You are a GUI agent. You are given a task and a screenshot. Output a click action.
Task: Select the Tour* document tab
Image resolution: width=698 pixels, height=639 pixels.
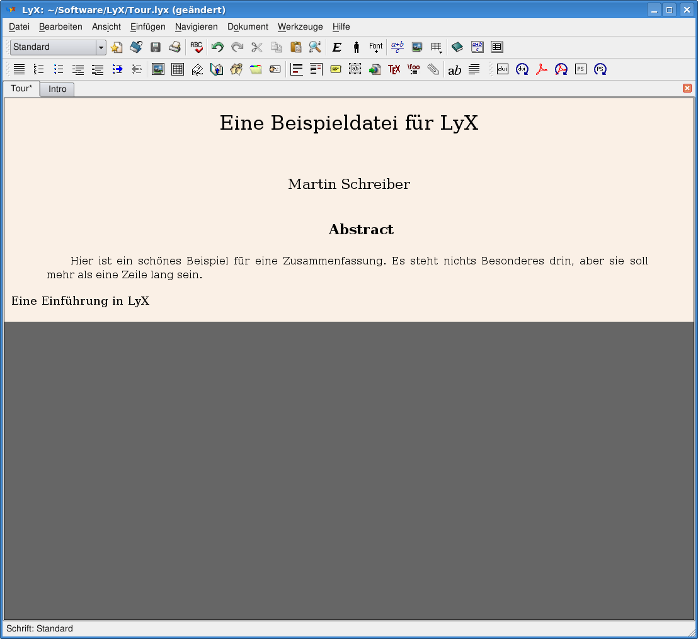point(21,88)
